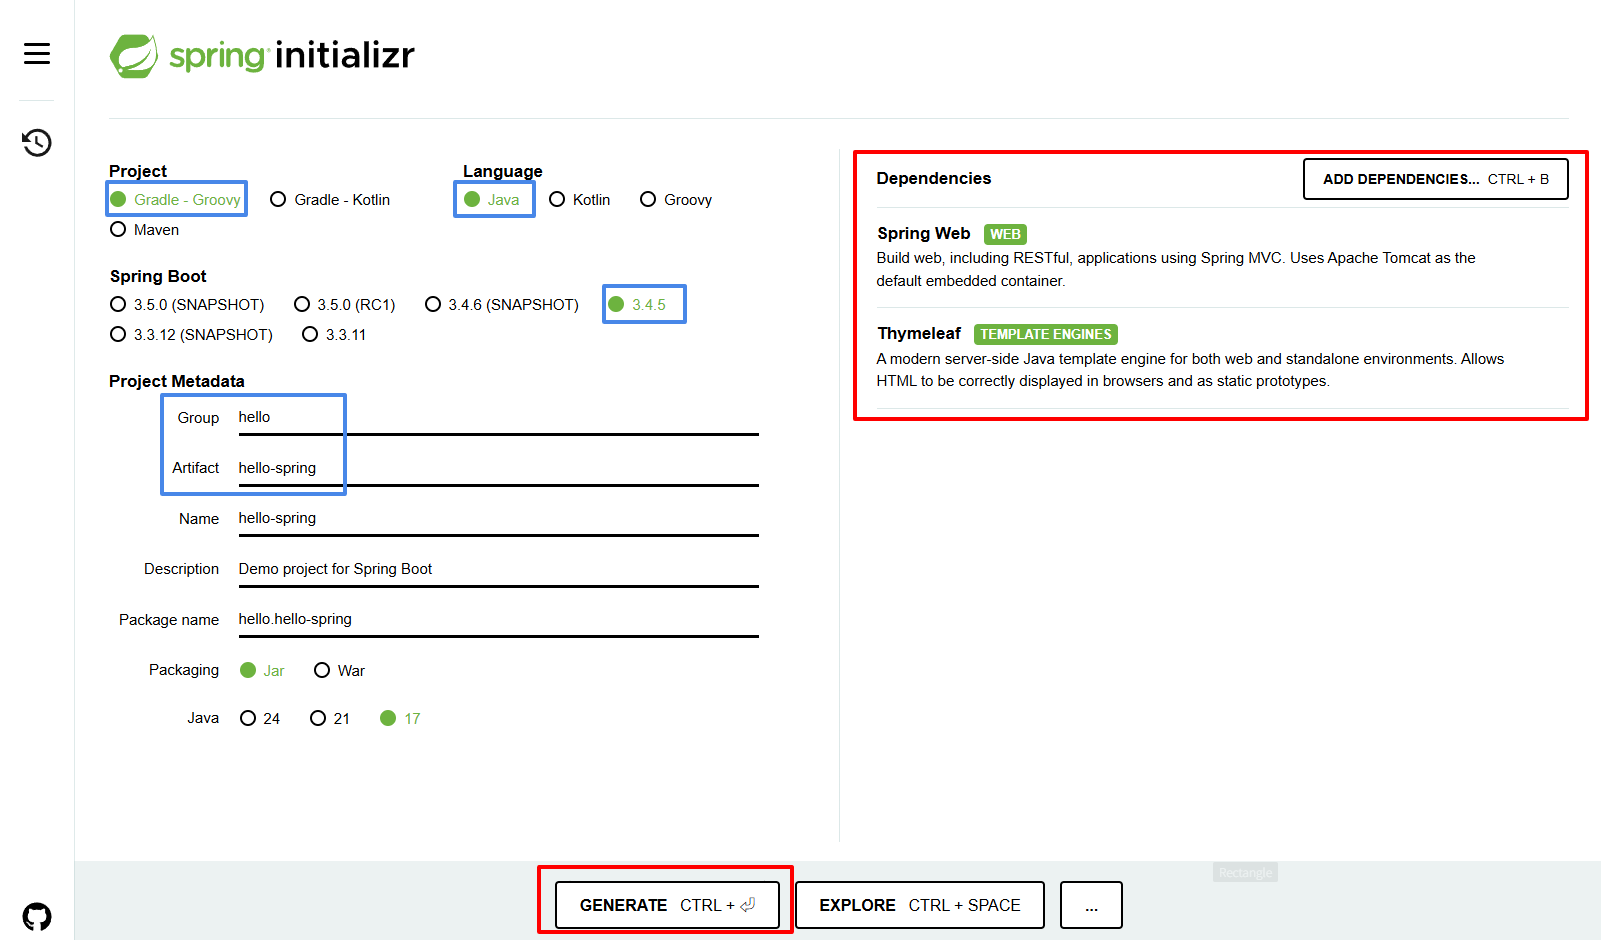Select Gradle - Kotlin project type

click(x=330, y=200)
